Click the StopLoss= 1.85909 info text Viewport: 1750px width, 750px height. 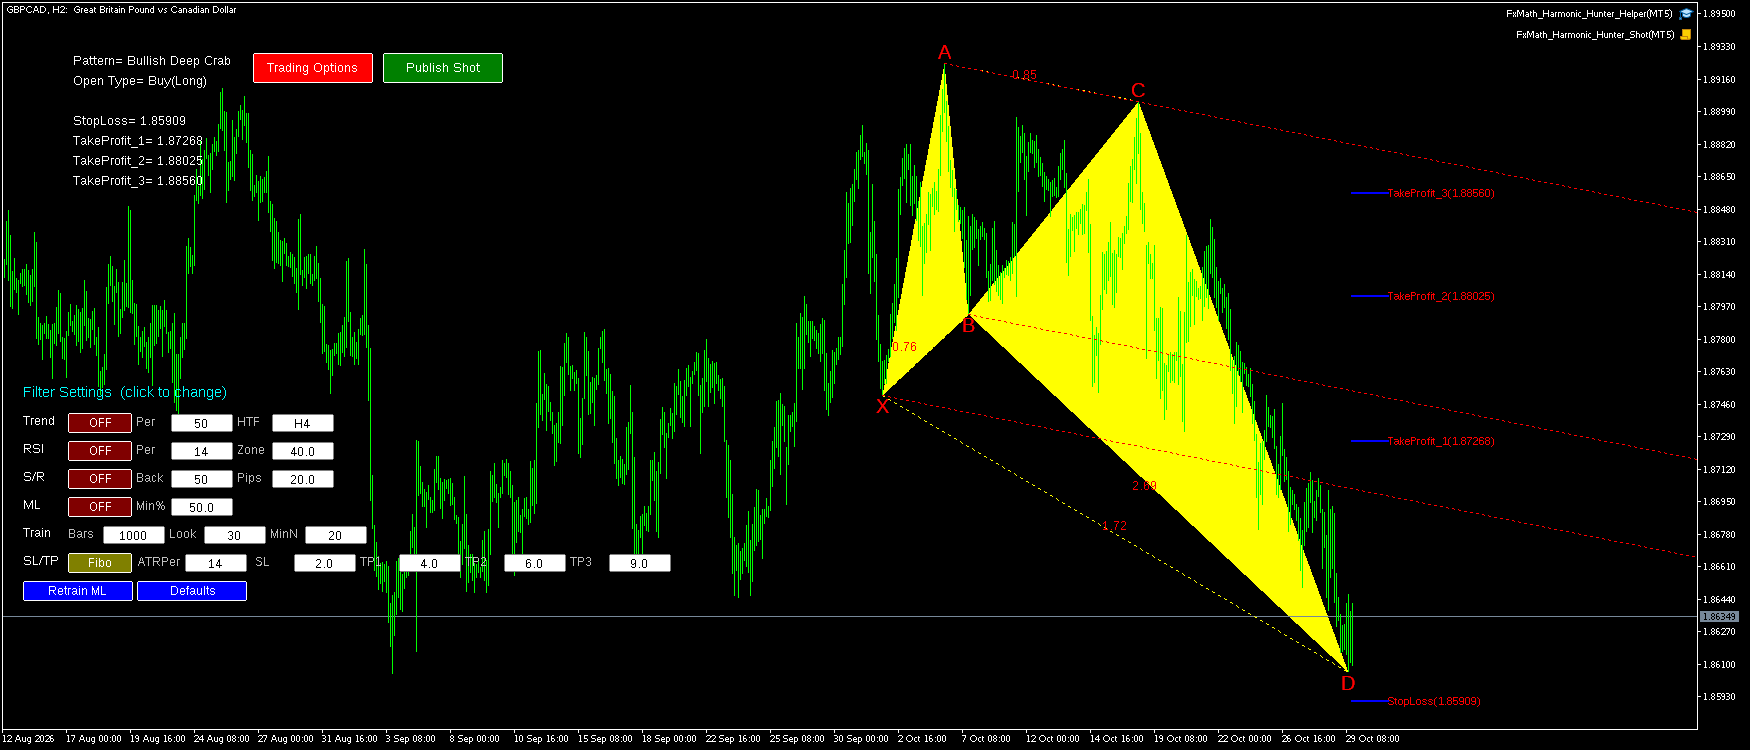(x=130, y=121)
